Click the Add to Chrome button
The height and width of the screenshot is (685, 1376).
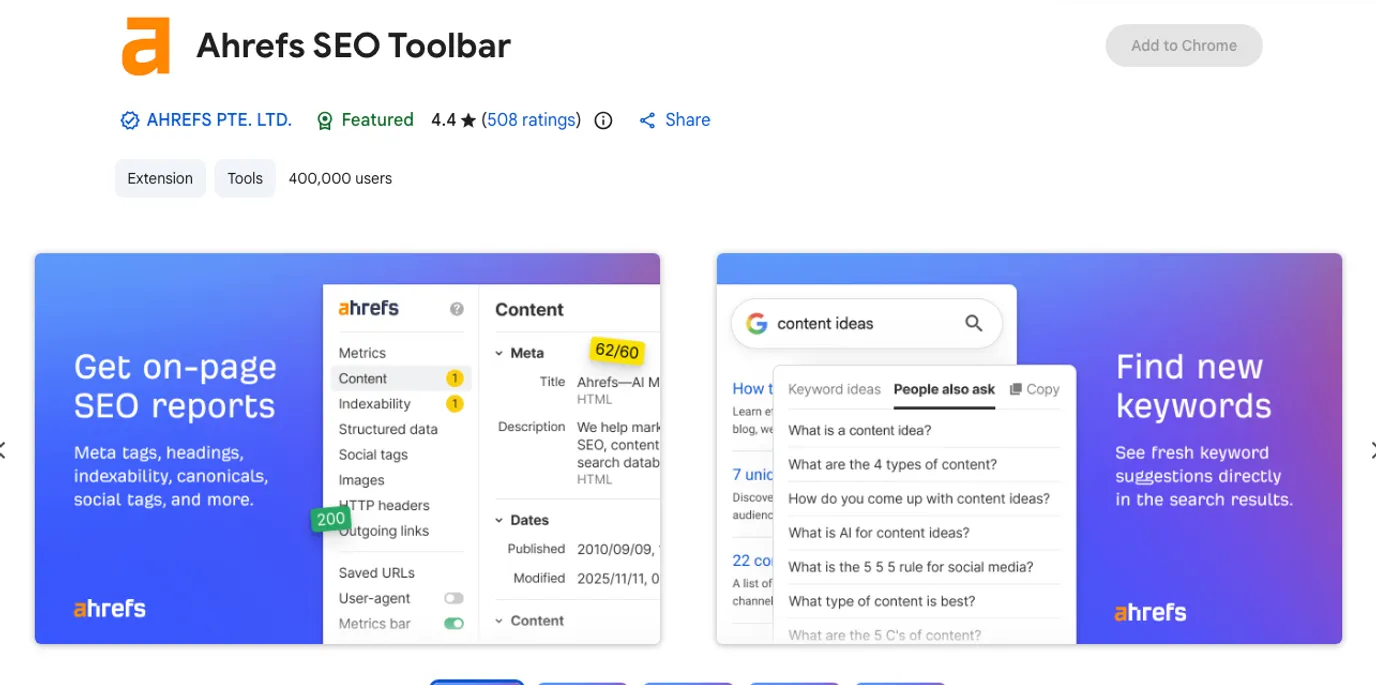click(1184, 46)
